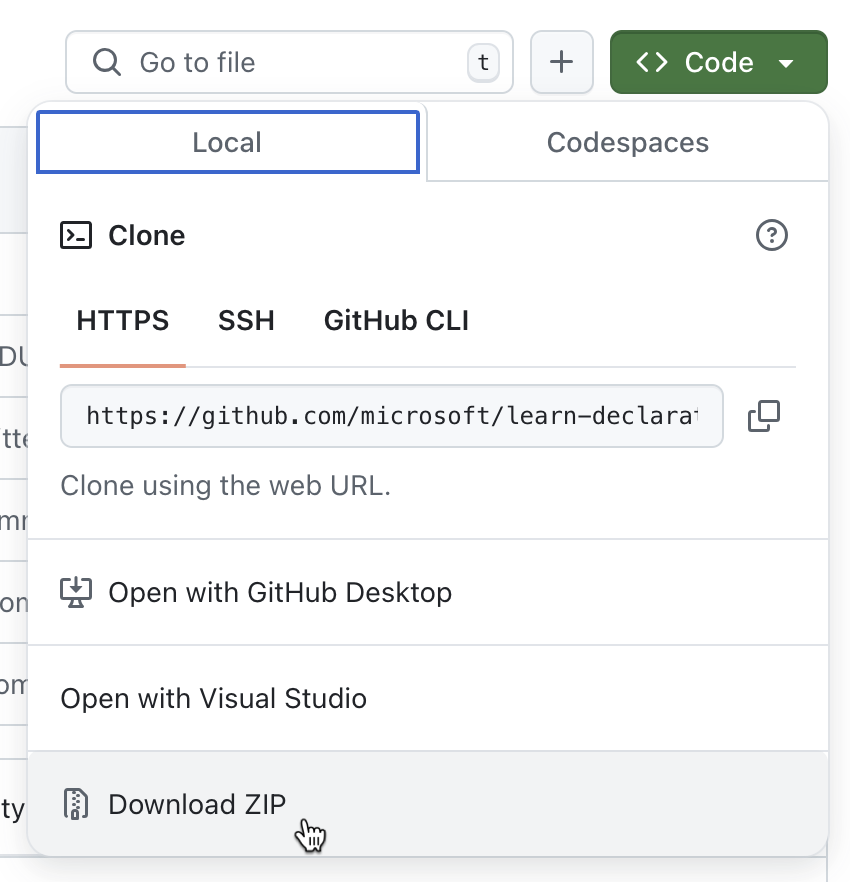Copy the HTTPS clone URL to clipboard
The image size is (850, 882).
763,416
